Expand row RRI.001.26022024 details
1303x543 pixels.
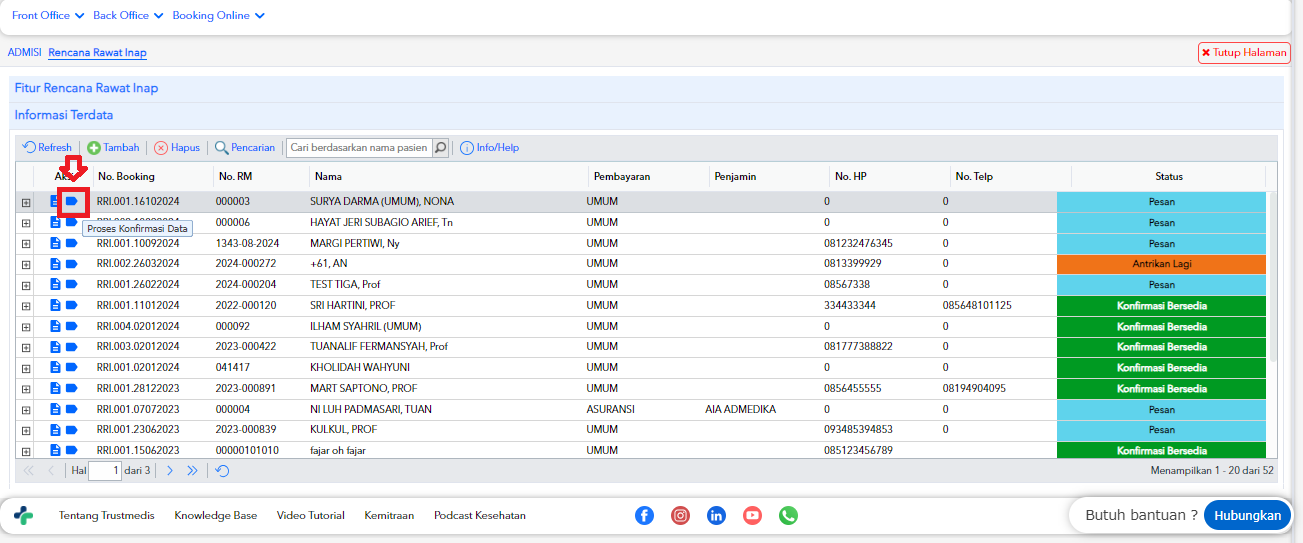click(x=26, y=285)
